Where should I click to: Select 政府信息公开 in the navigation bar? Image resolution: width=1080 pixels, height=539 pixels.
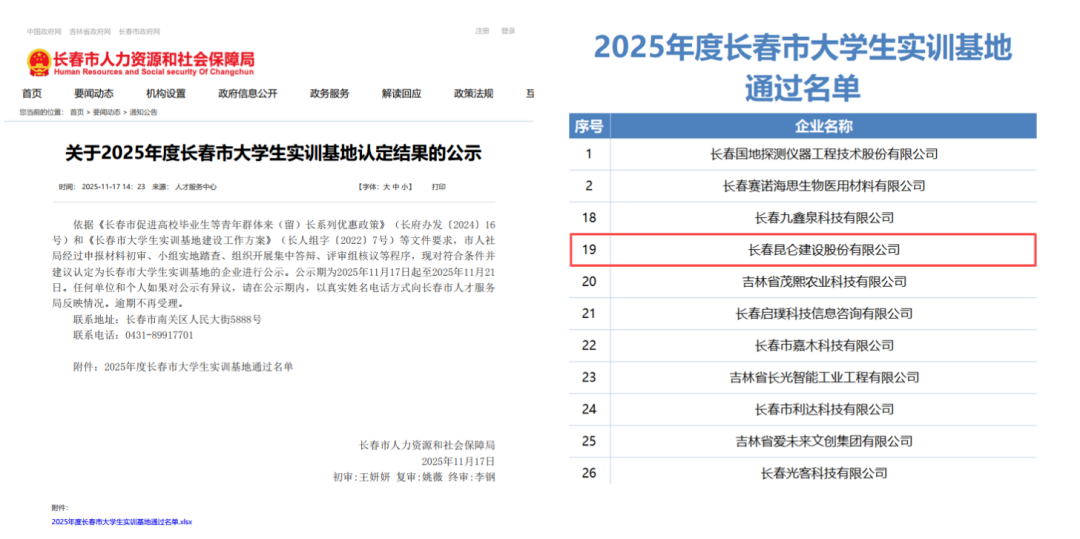point(247,94)
